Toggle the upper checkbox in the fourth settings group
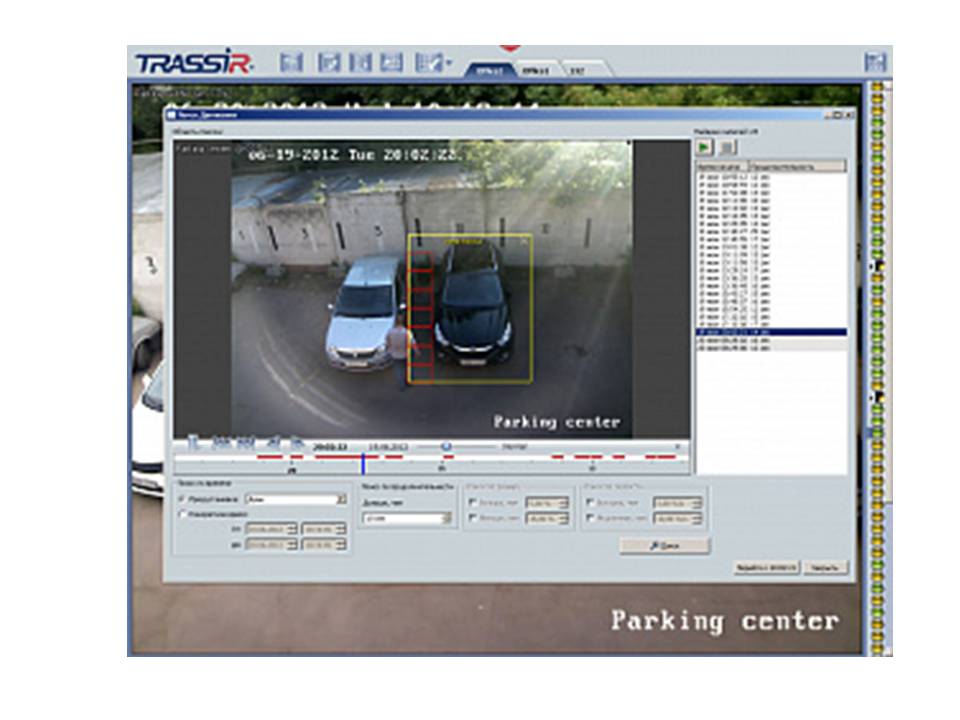Image resolution: width=960 pixels, height=720 pixels. (590, 503)
